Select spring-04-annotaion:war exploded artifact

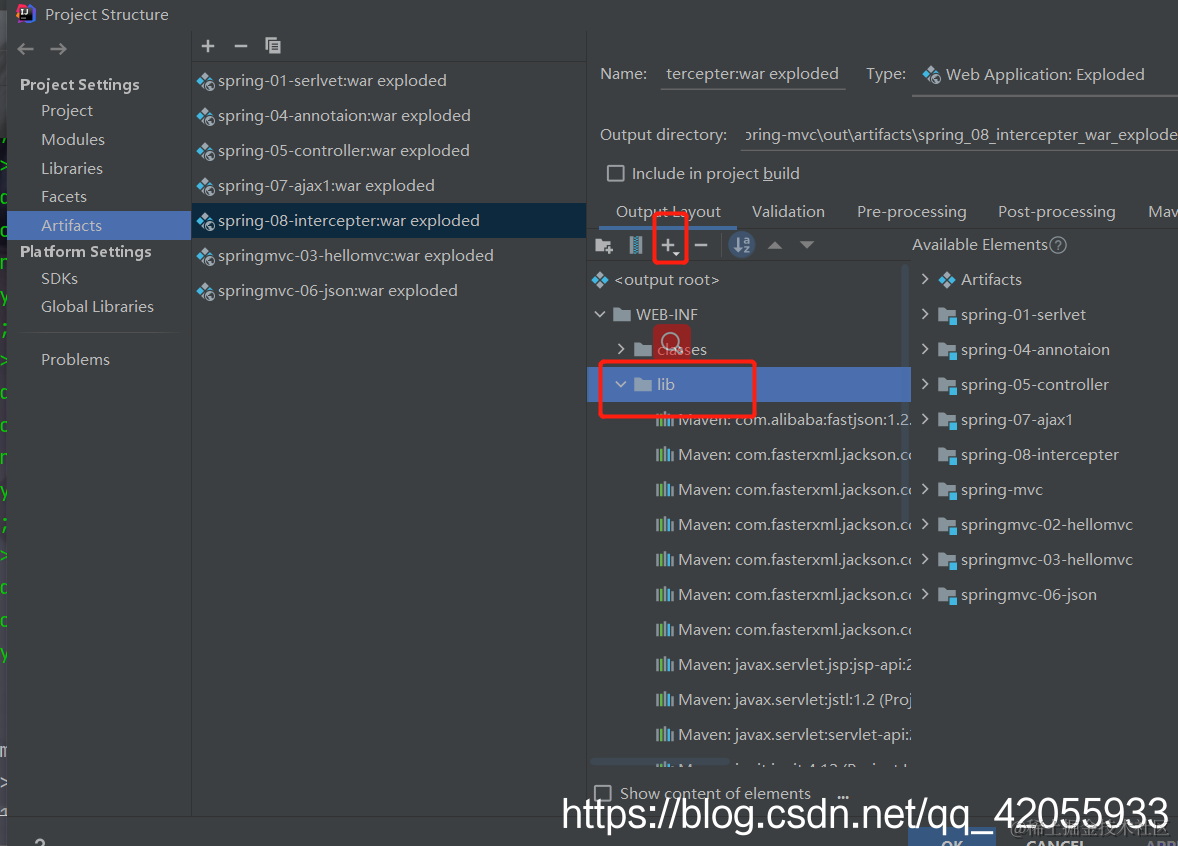click(388, 116)
